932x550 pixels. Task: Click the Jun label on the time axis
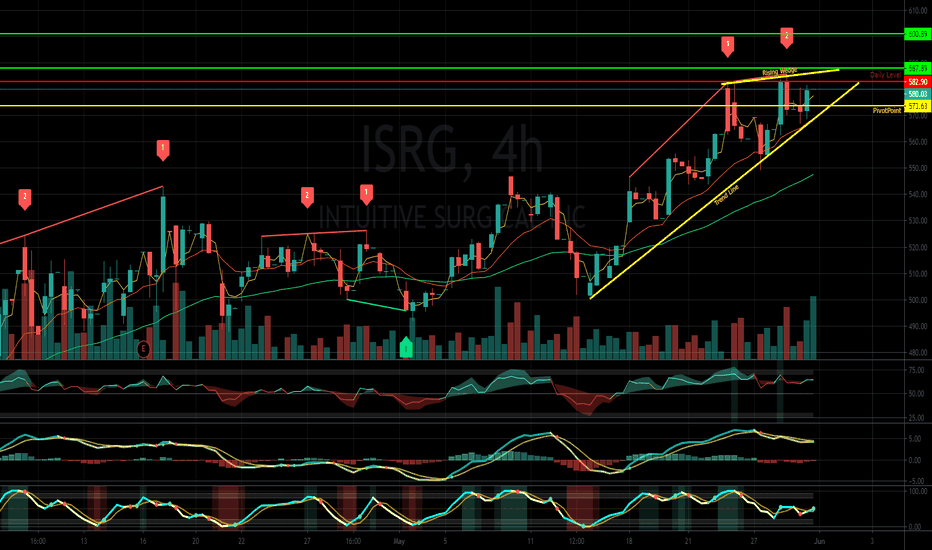(819, 542)
